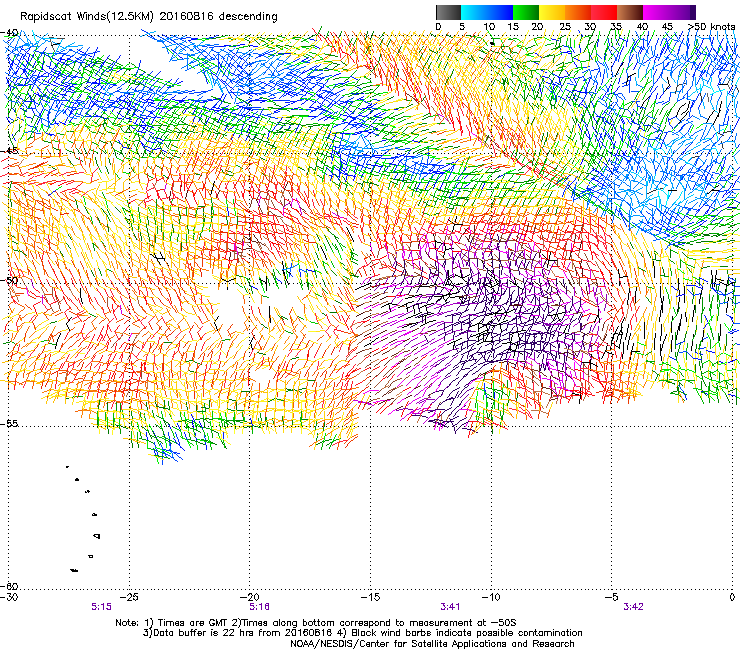Image resolution: width=740 pixels, height=650 pixels.
Task: Click the purple '3:42' swath time
Action: point(633,607)
